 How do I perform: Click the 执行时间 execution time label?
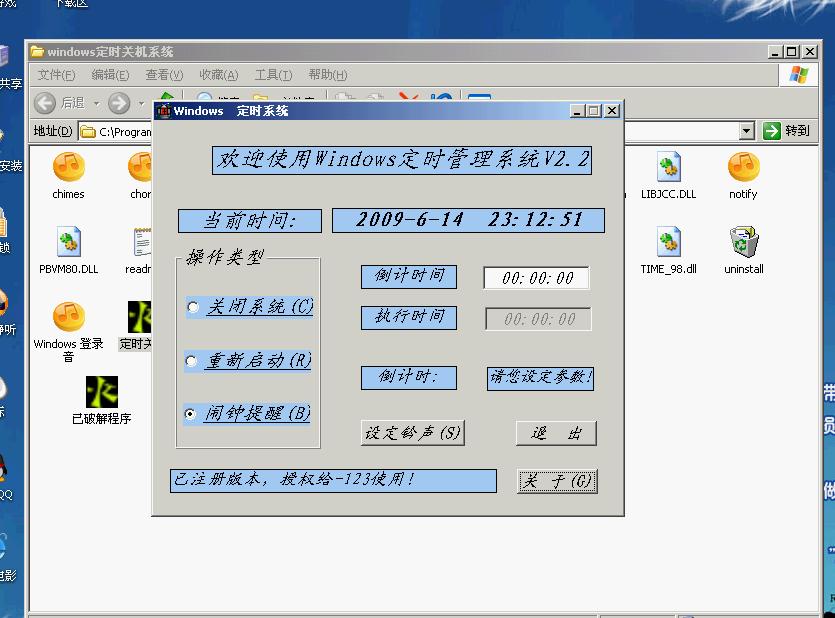(409, 318)
